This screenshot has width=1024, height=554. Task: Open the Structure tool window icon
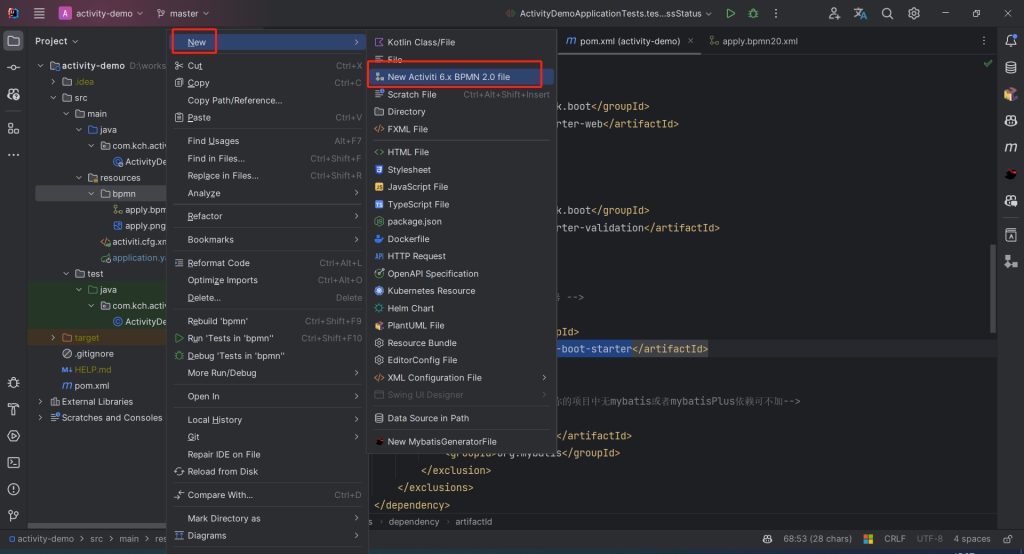(x=13, y=128)
